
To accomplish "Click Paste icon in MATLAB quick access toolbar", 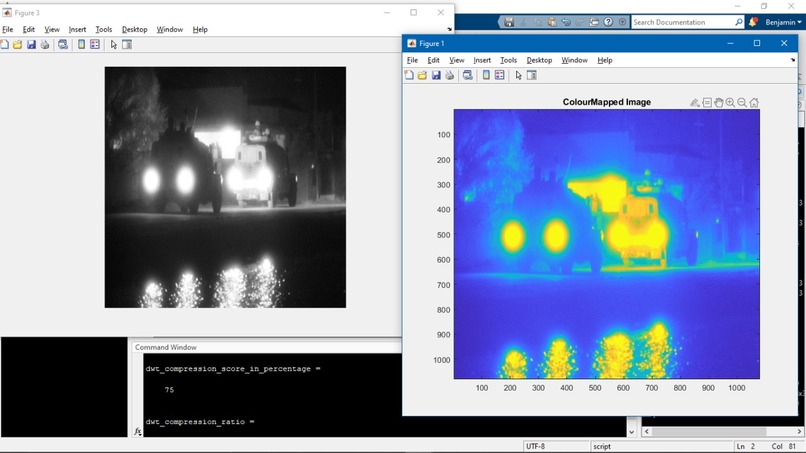I will pos(552,22).
